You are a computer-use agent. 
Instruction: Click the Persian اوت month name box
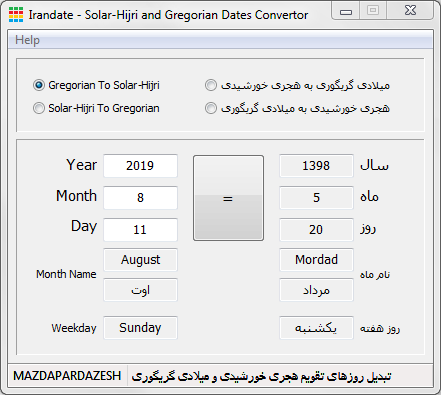click(x=140, y=290)
